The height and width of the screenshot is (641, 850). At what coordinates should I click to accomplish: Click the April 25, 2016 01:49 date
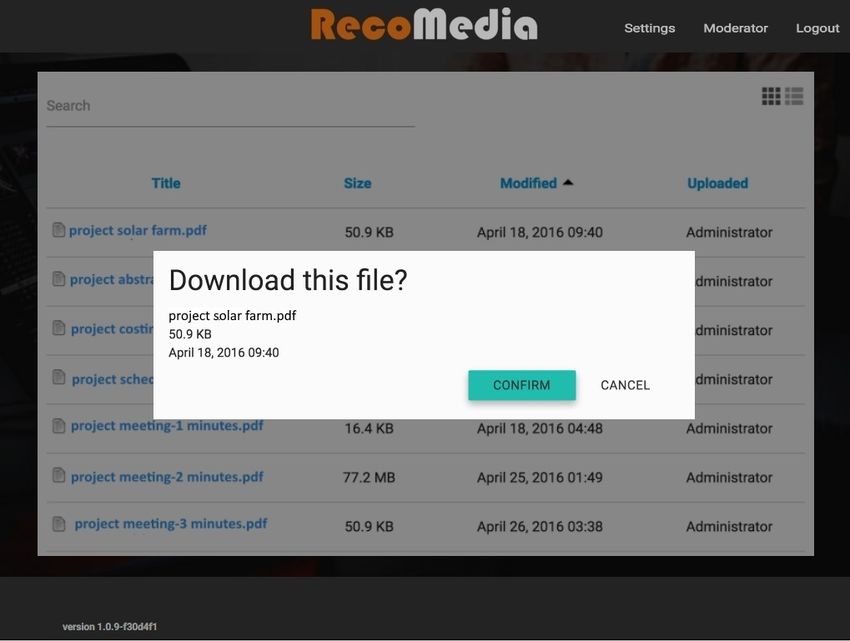pyautogui.click(x=540, y=477)
